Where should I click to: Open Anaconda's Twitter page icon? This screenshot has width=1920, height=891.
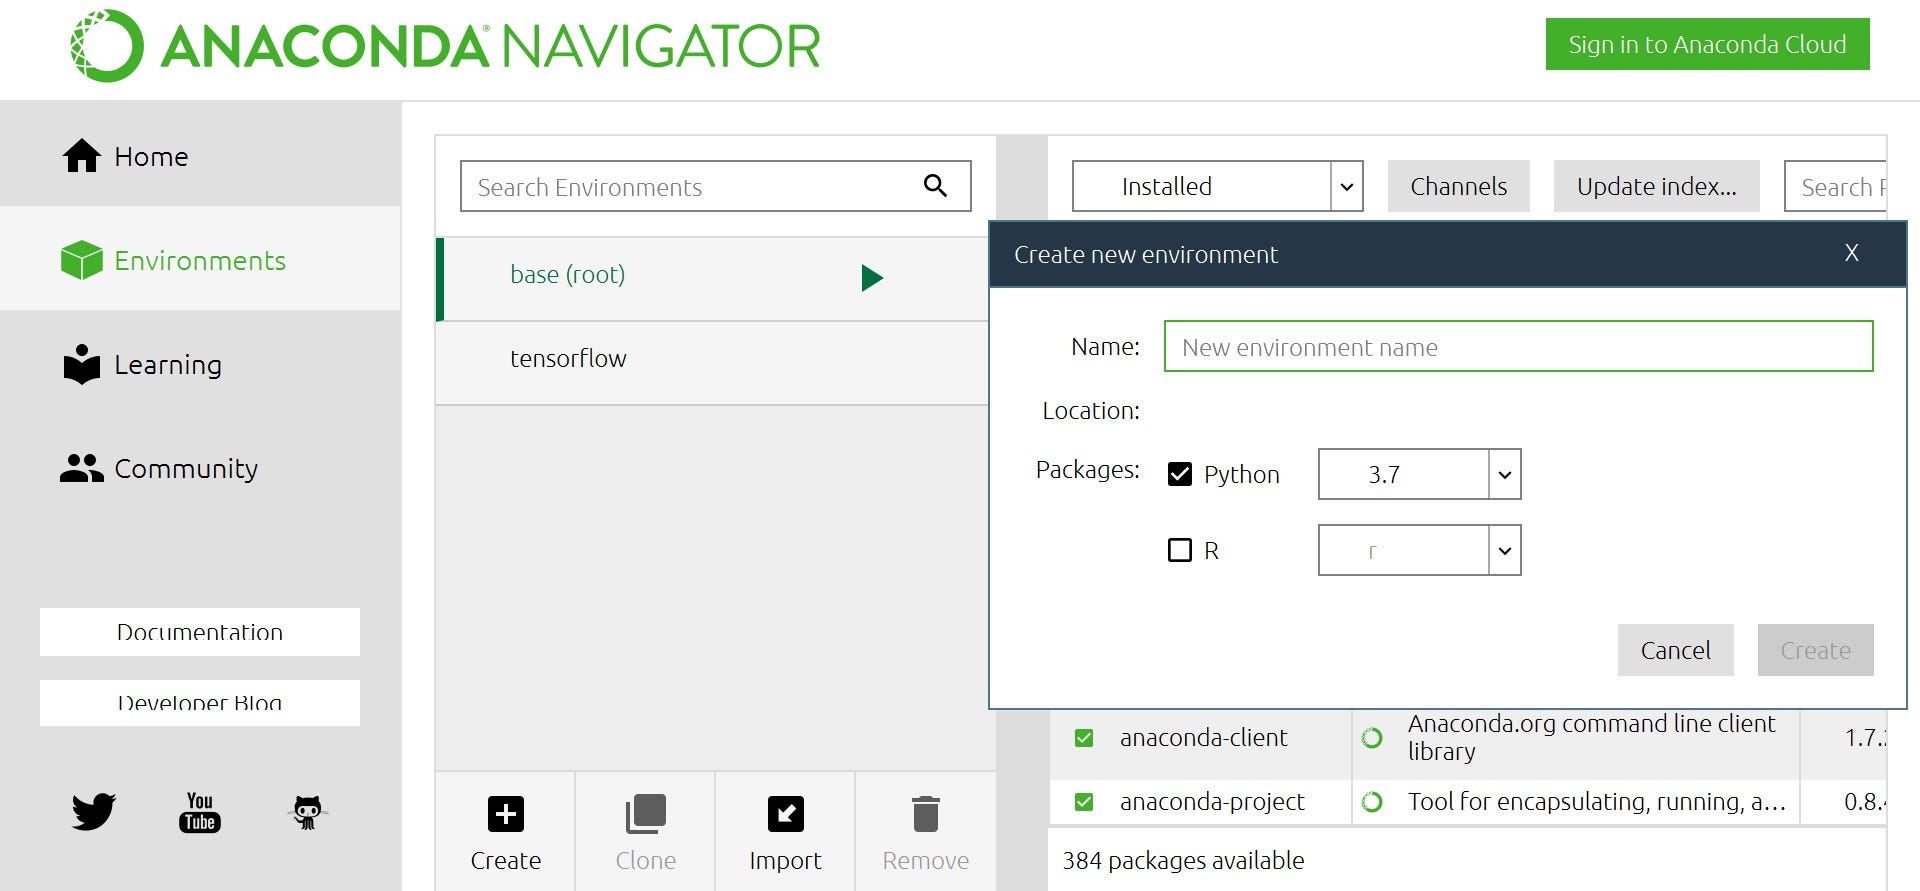tap(94, 811)
